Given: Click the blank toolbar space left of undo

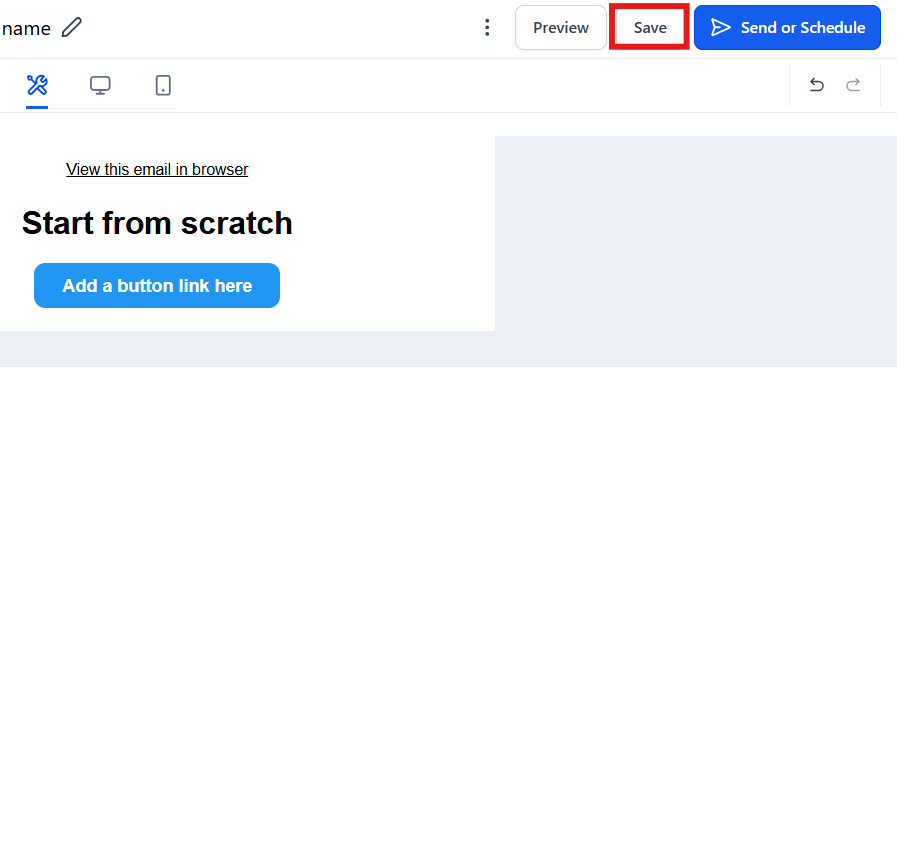Looking at the screenshot, I should [480, 85].
